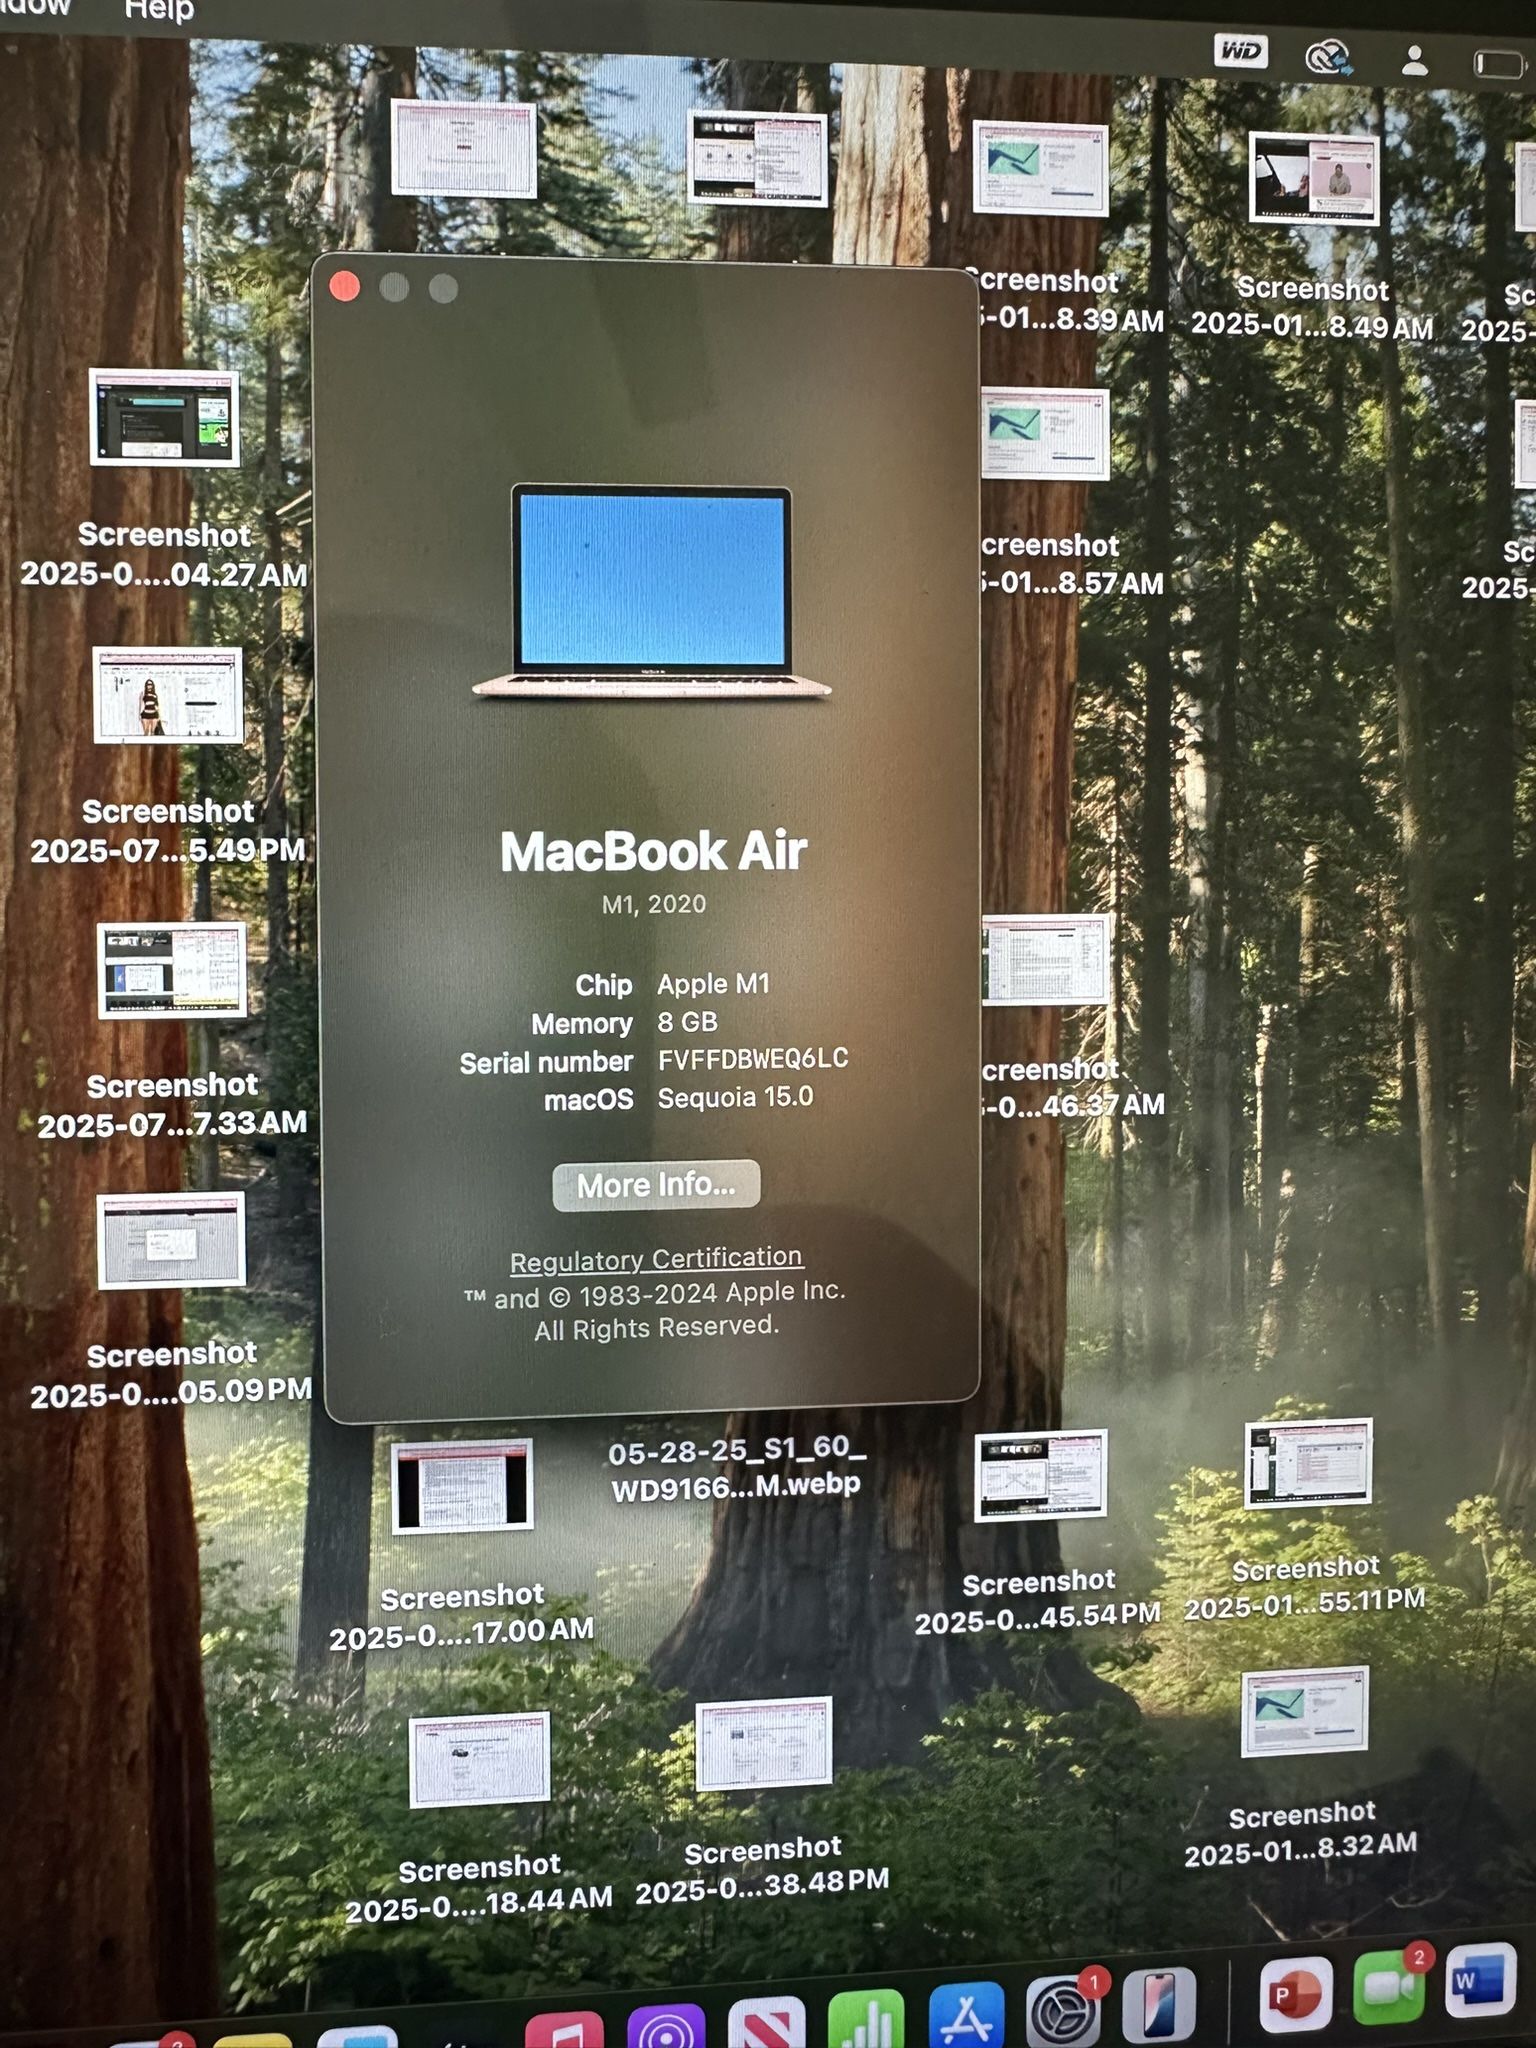Select the screenshot file ending 38.48 PM
The image size is (1536, 2048).
pyautogui.click(x=762, y=1802)
